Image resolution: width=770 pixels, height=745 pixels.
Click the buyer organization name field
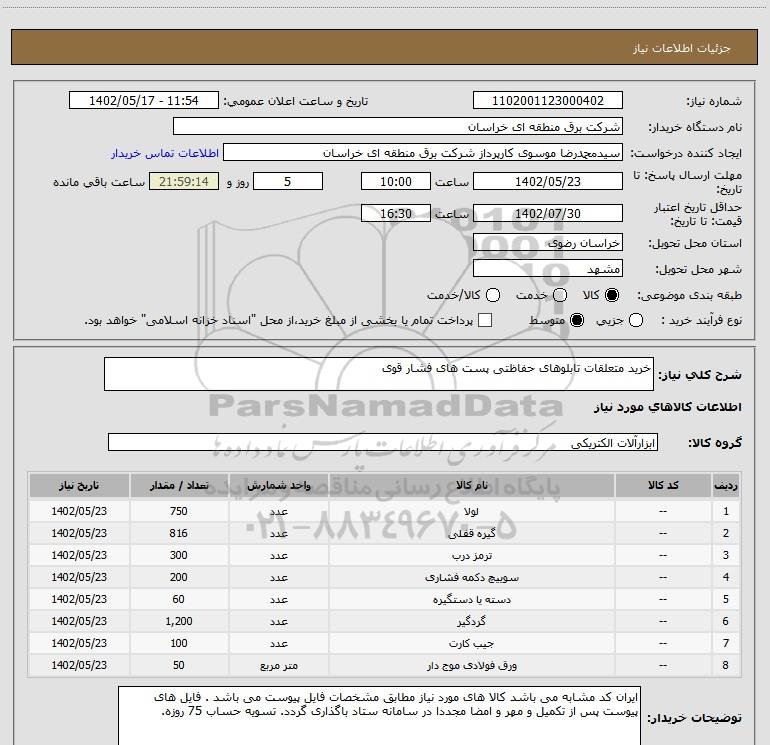398,127
